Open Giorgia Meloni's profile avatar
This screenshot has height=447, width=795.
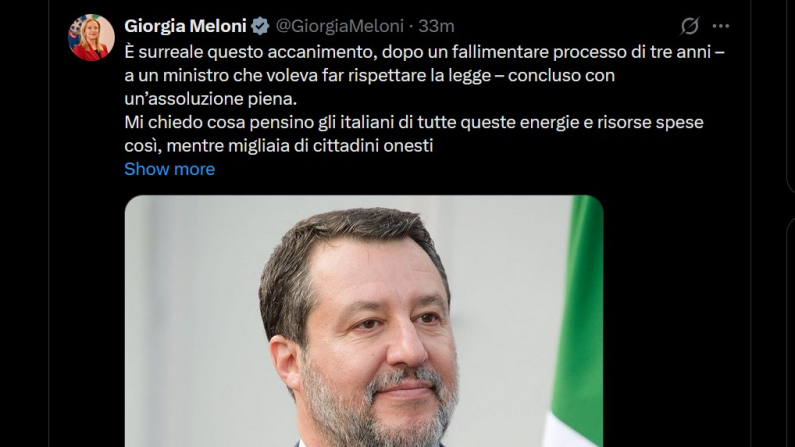coord(91,38)
